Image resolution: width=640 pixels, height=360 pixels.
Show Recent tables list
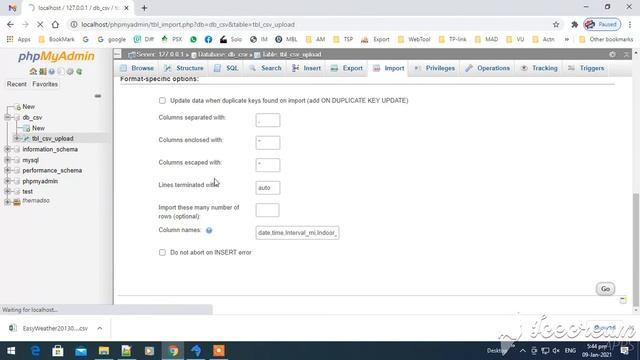coord(16,84)
